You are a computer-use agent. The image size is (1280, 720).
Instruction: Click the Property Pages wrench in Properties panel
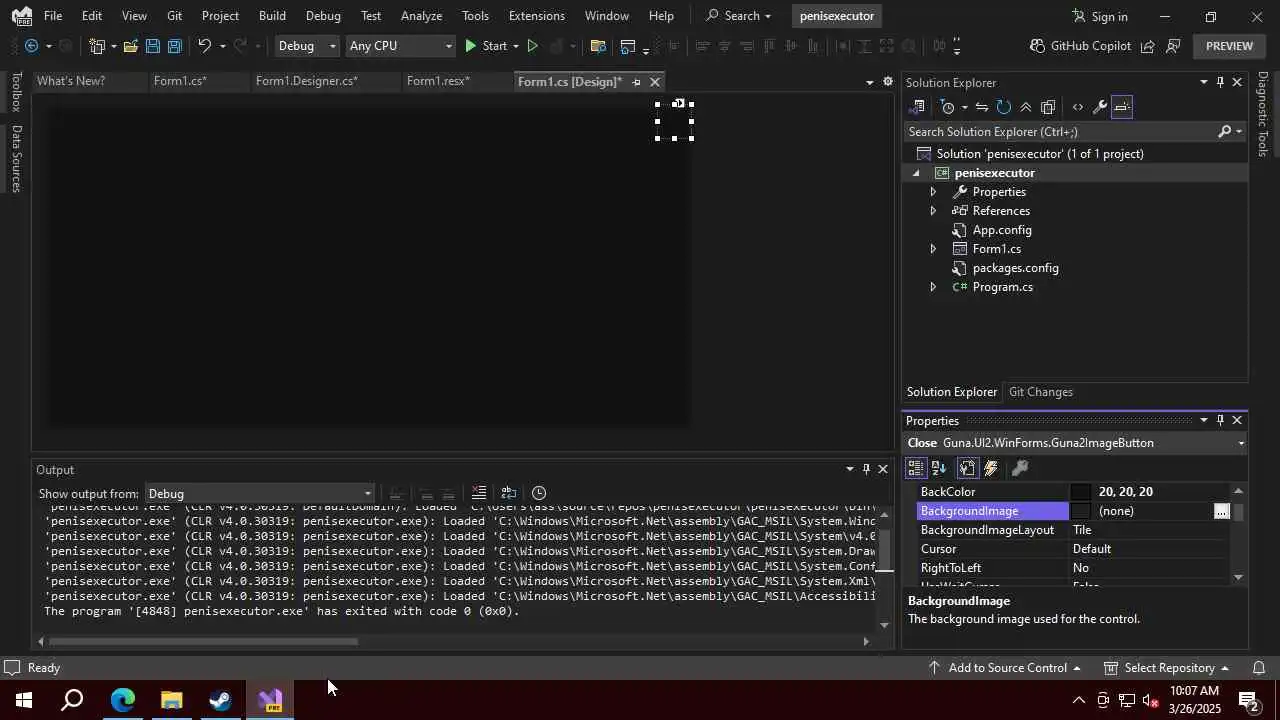pyautogui.click(x=1020, y=468)
